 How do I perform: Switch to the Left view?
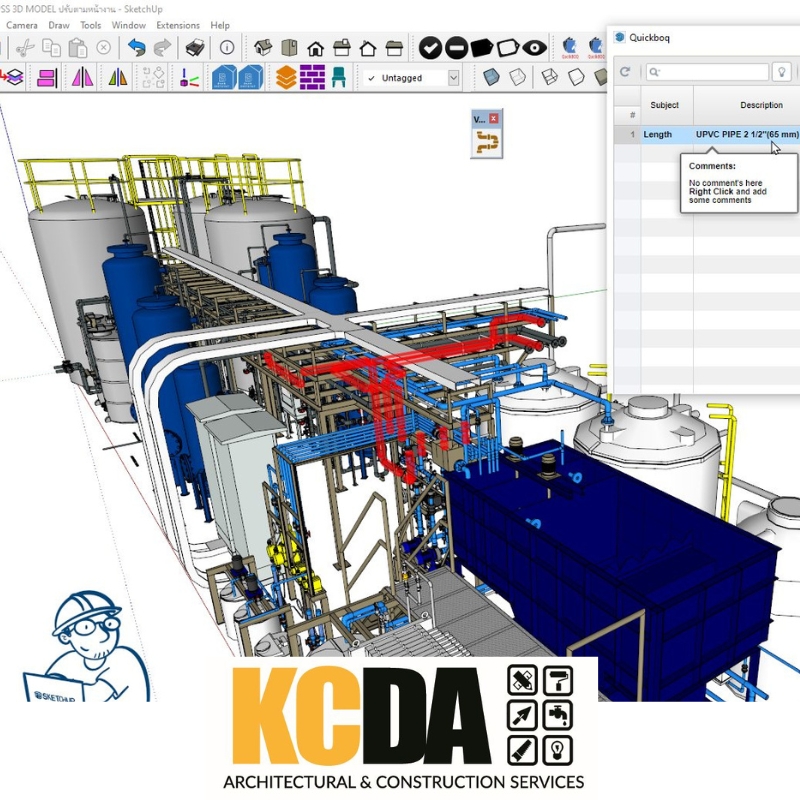(394, 48)
